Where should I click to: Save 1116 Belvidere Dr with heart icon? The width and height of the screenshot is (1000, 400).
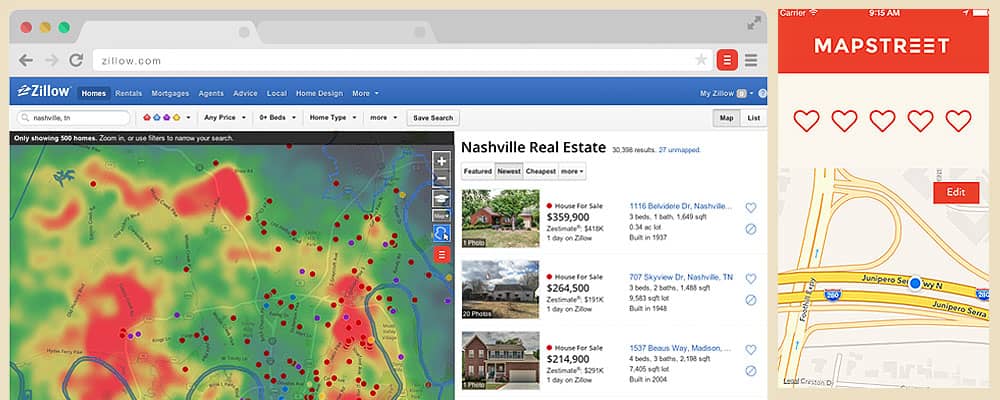tap(751, 207)
